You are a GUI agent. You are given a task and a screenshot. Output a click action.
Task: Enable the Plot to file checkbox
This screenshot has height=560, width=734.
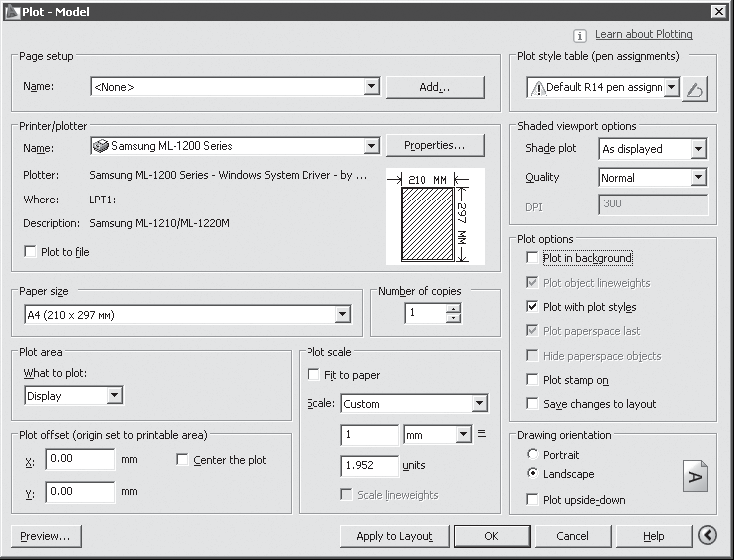click(30, 252)
